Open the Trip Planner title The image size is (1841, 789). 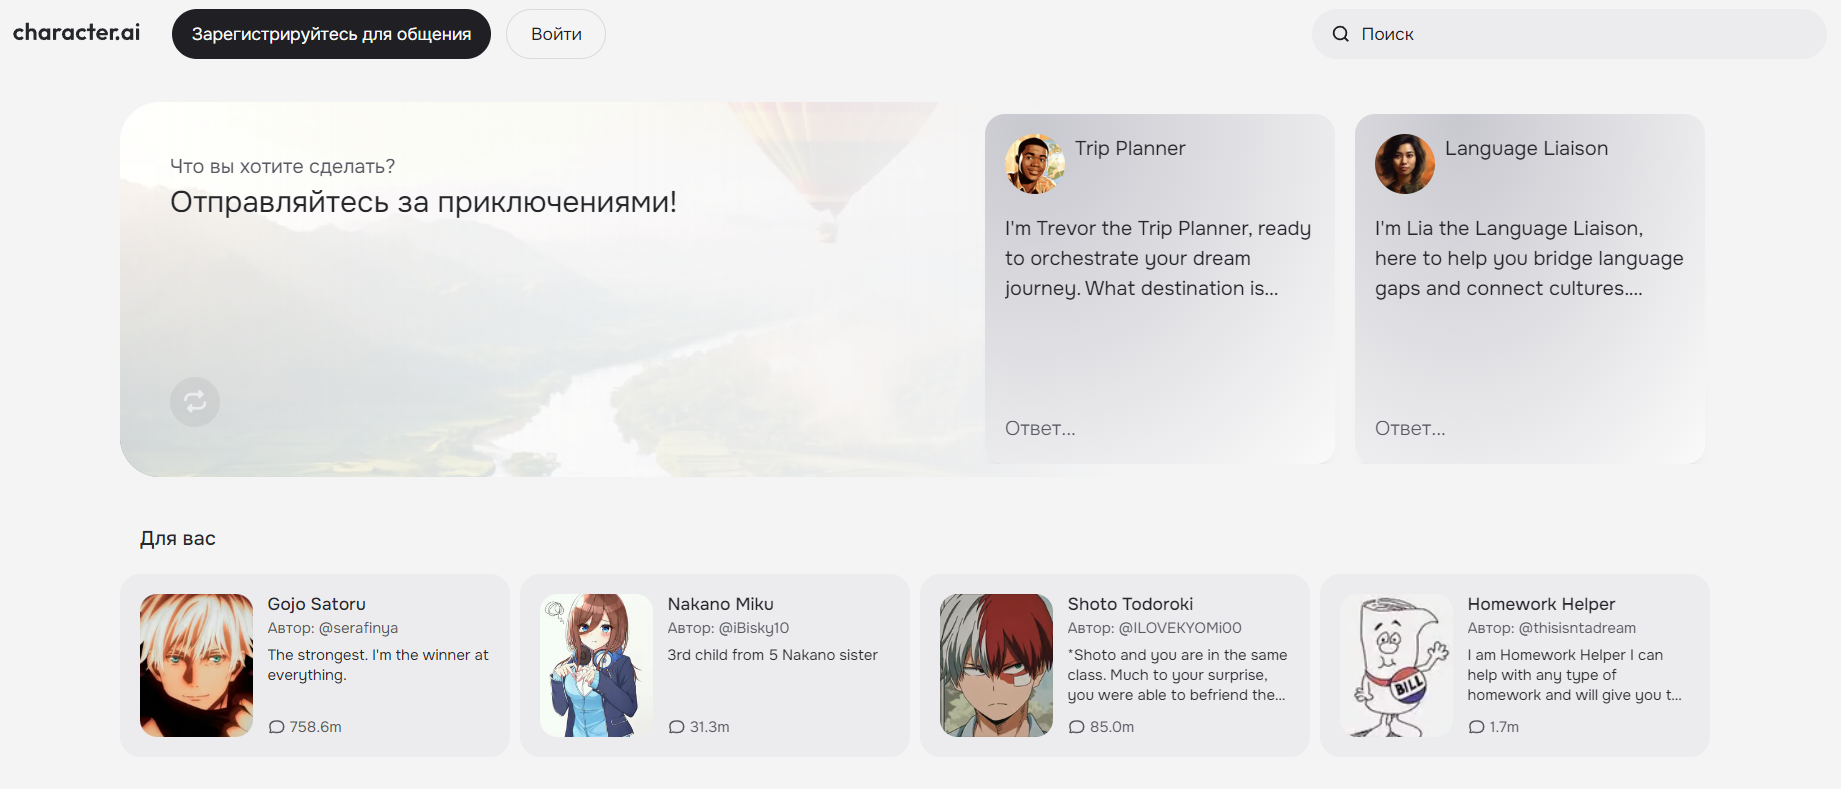click(1130, 148)
